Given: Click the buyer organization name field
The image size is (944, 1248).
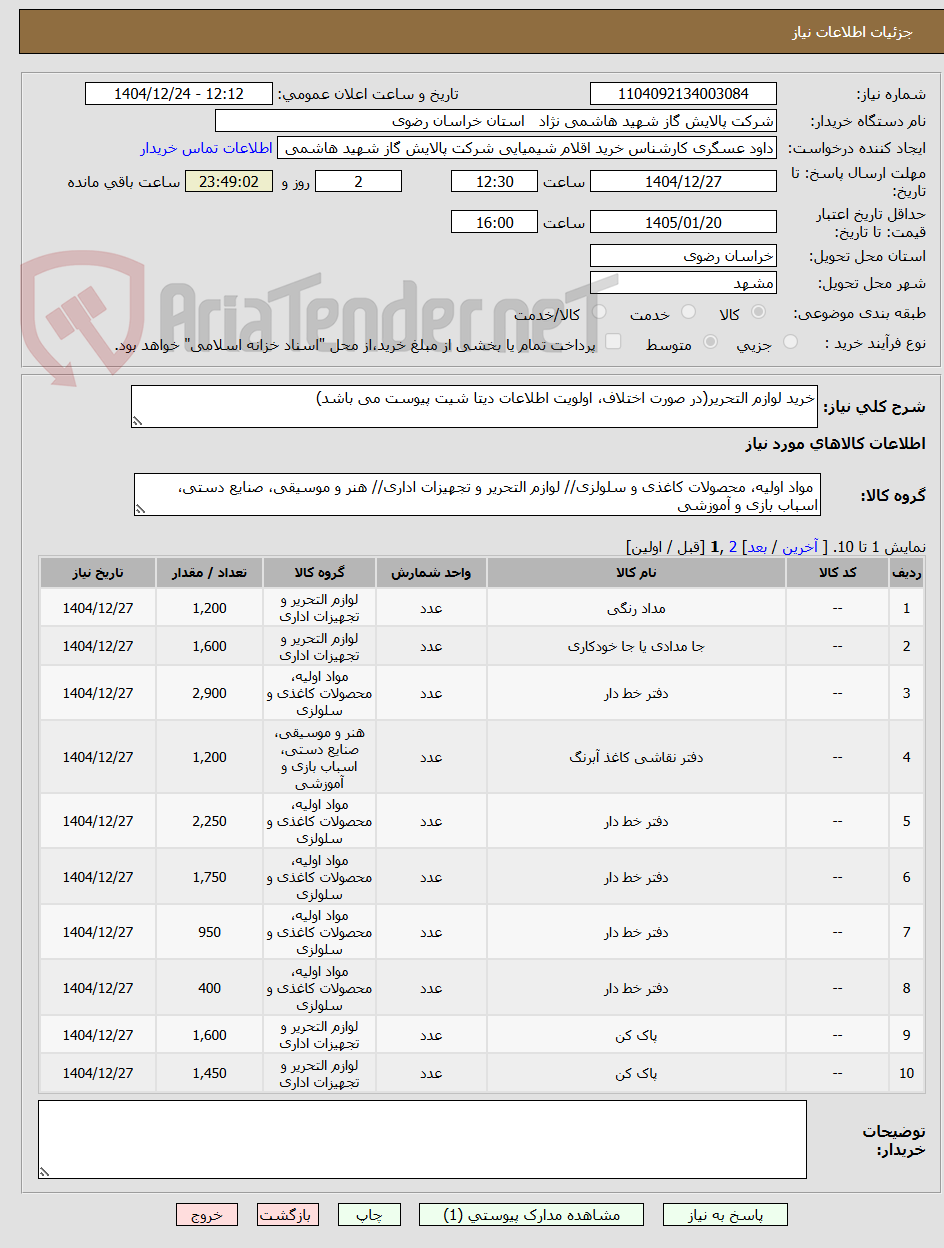Looking at the screenshot, I should [x=496, y=121].
